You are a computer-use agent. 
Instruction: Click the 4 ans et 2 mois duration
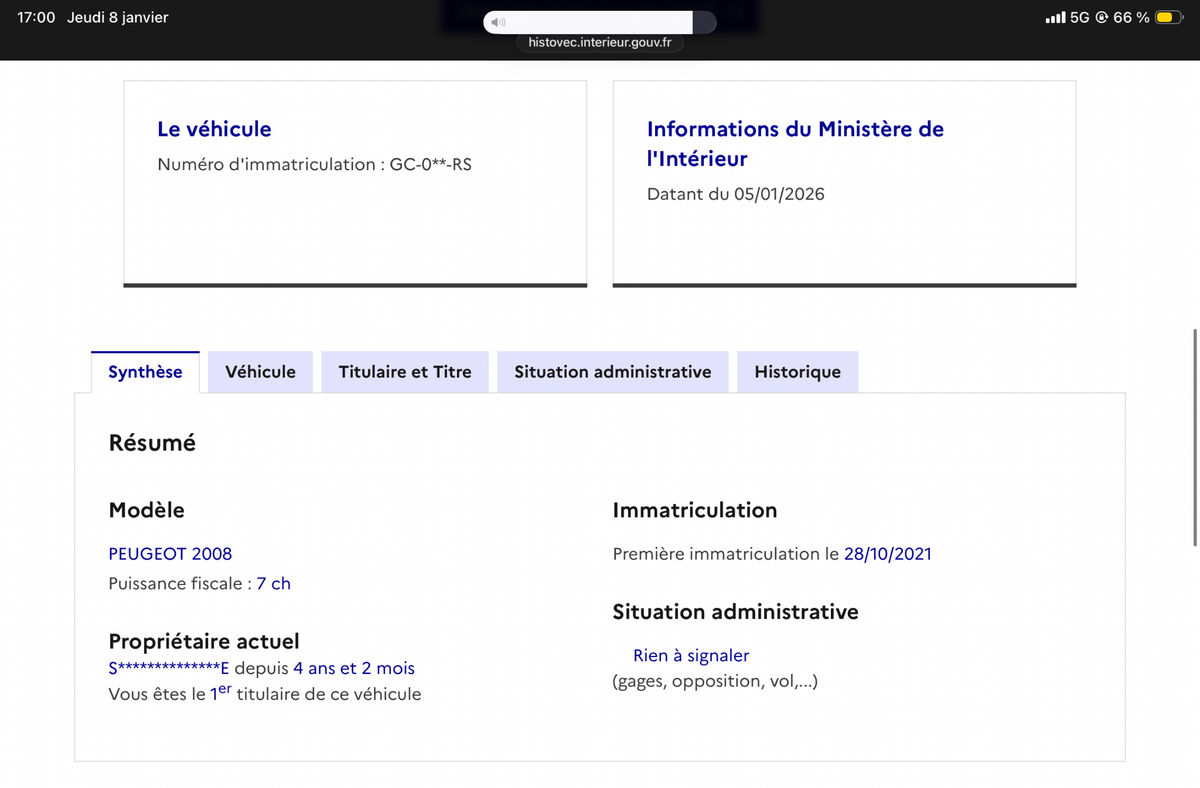[354, 668]
